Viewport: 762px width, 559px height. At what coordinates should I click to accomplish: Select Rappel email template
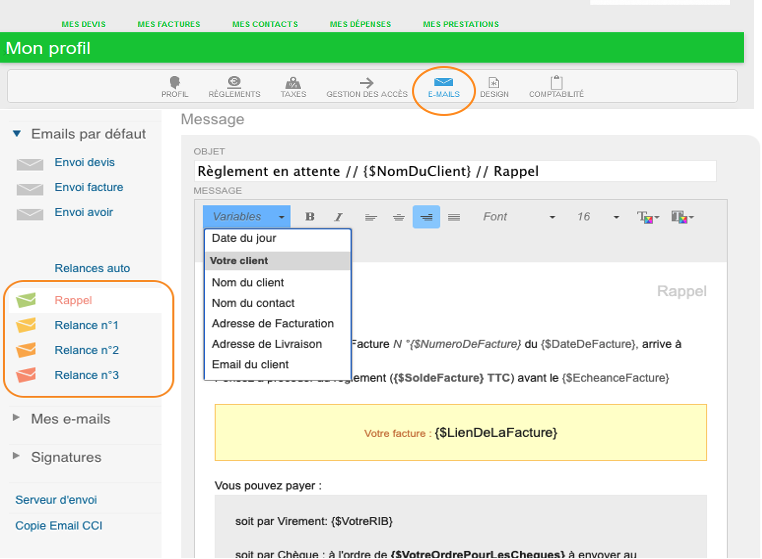pos(73,300)
